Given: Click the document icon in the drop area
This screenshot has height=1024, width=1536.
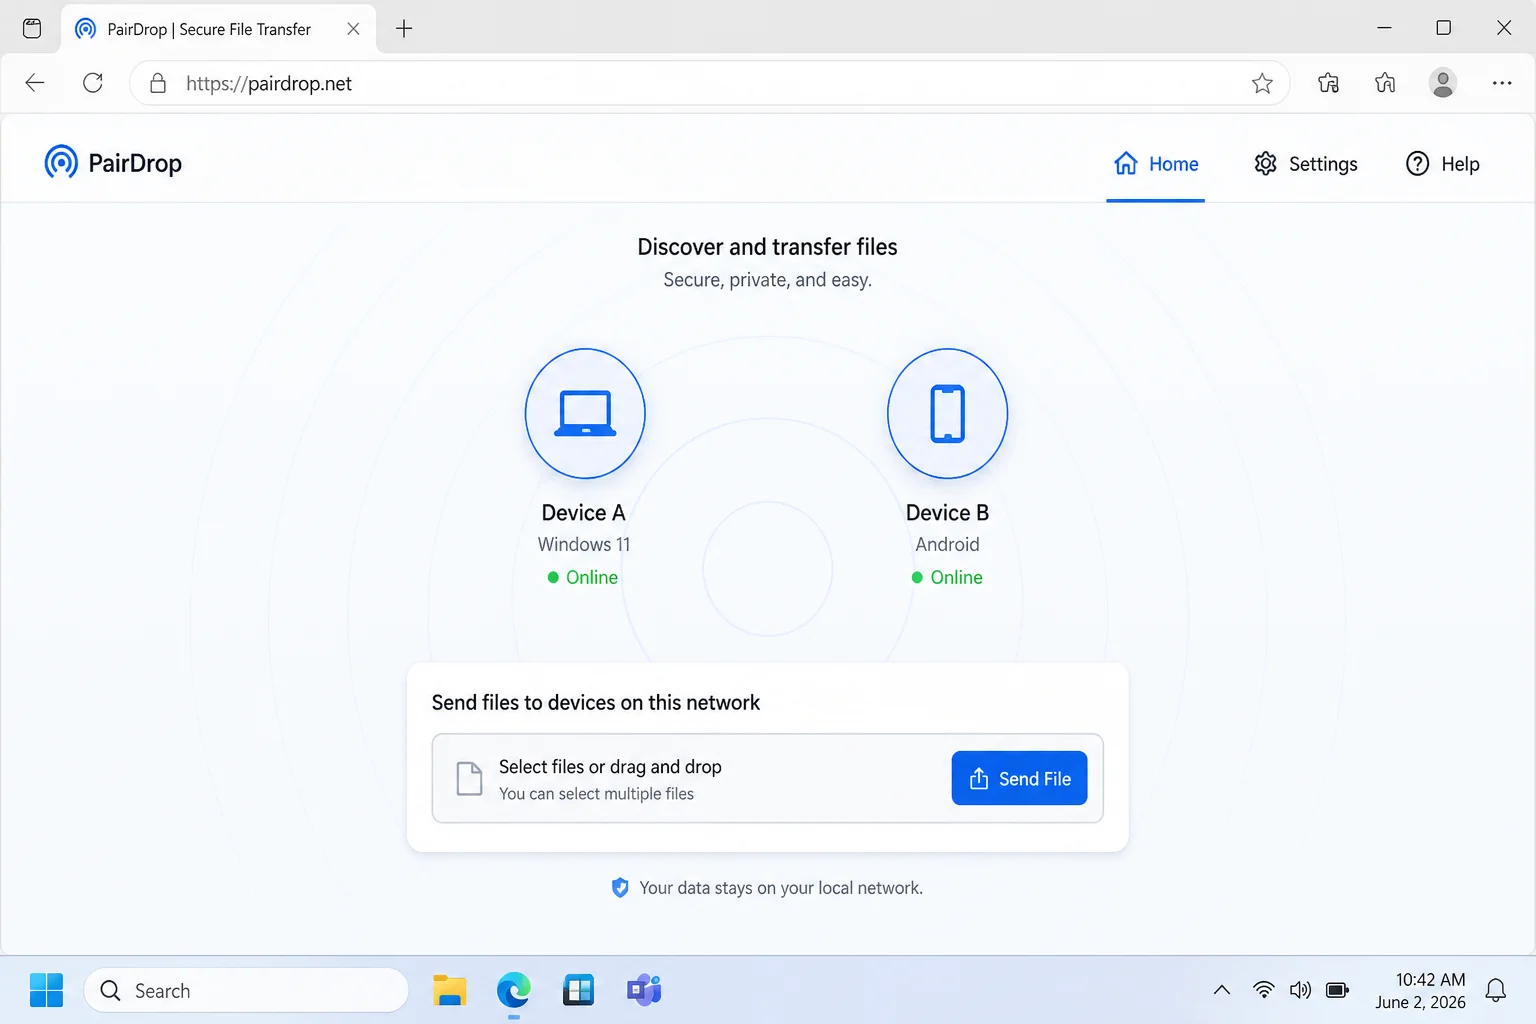Looking at the screenshot, I should tap(469, 778).
